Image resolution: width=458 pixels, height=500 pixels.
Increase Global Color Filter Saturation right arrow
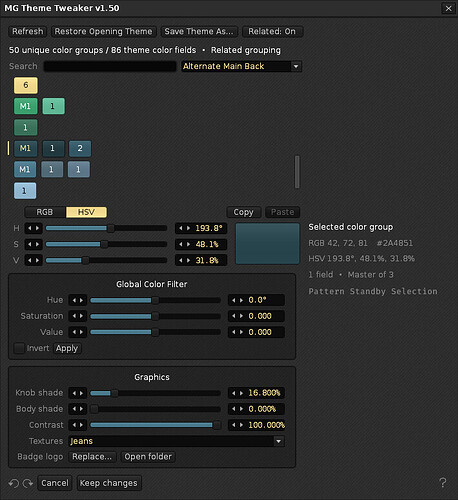(x=82, y=316)
